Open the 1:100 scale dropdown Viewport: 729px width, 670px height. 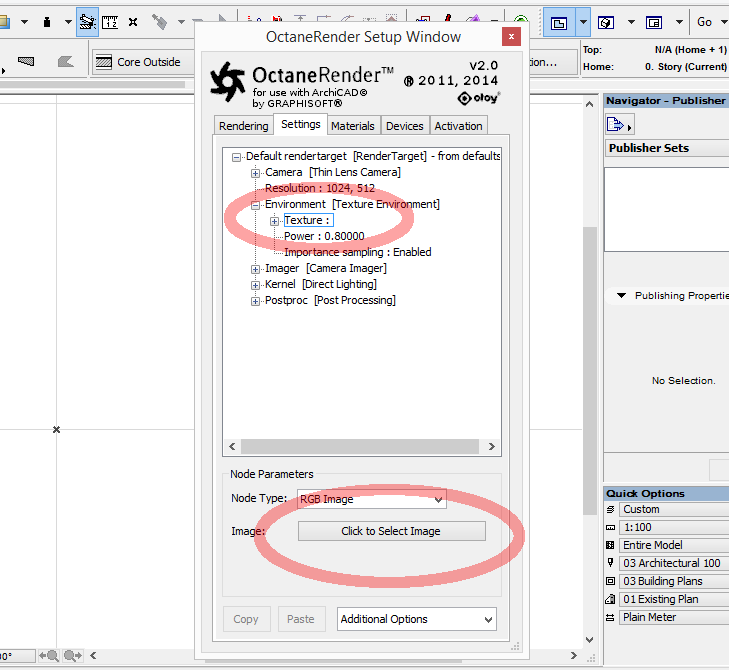pyautogui.click(x=674, y=527)
